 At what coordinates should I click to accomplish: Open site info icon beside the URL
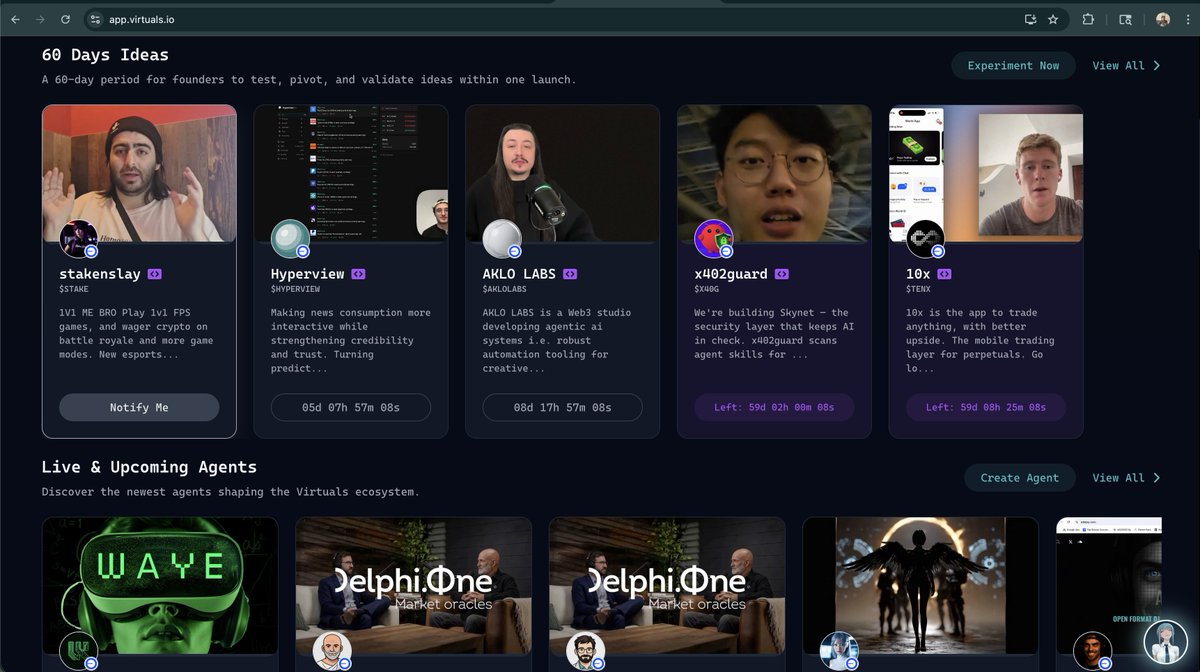[x=95, y=19]
